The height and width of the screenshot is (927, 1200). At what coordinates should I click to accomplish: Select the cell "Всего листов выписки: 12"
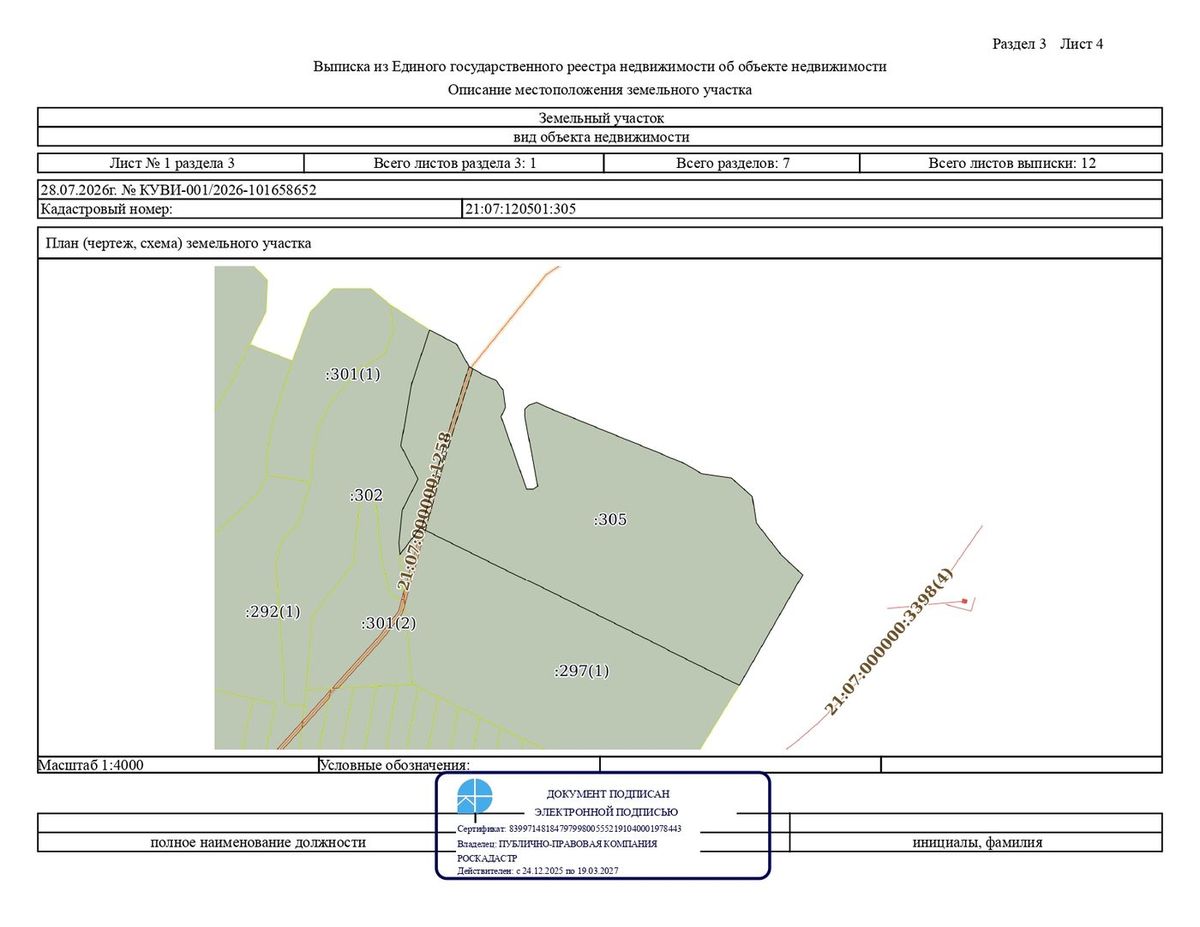(1011, 163)
